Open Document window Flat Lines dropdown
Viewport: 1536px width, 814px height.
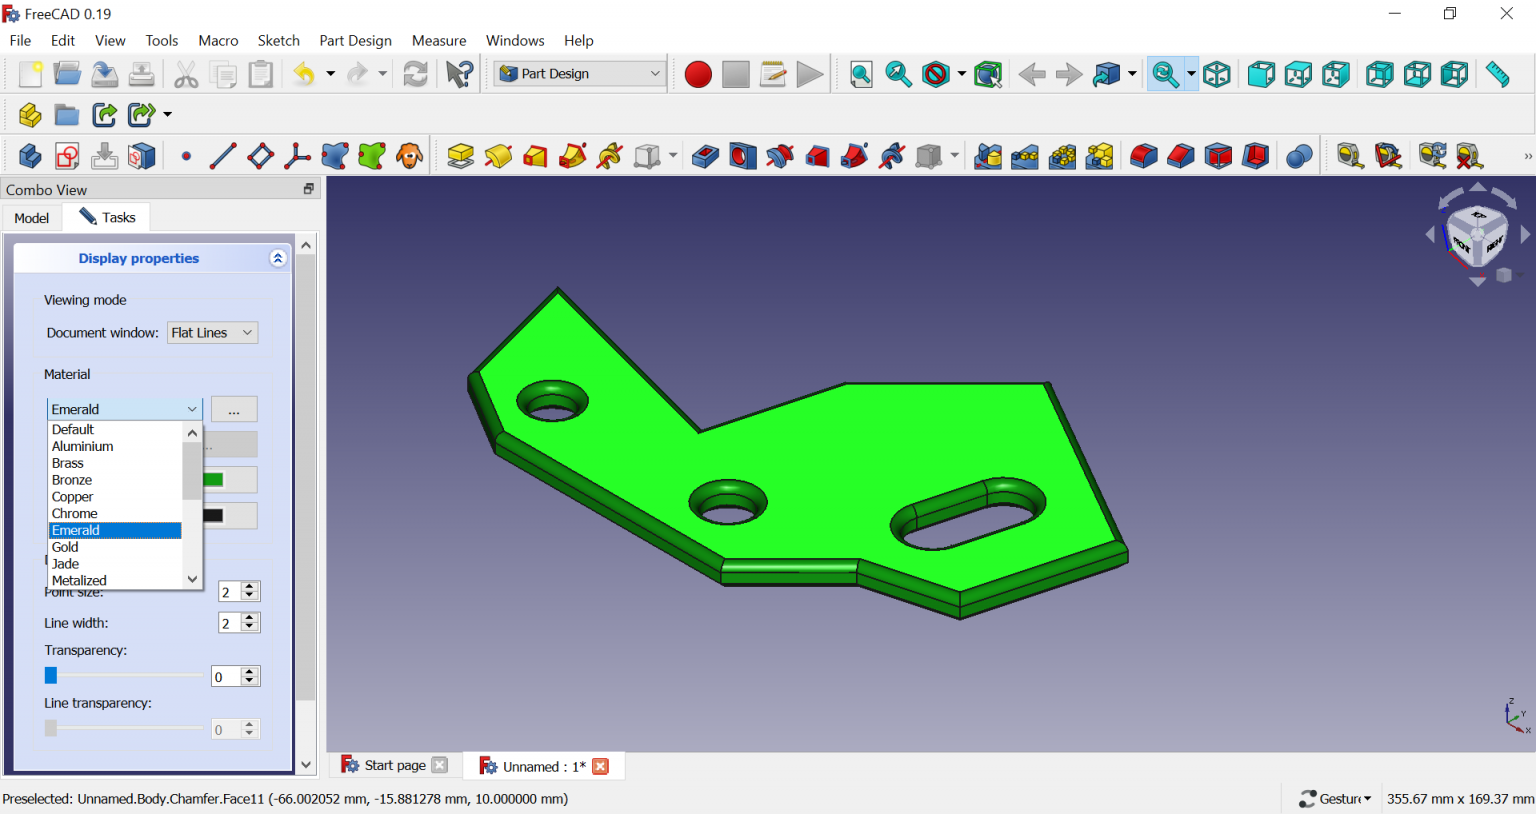[212, 333]
